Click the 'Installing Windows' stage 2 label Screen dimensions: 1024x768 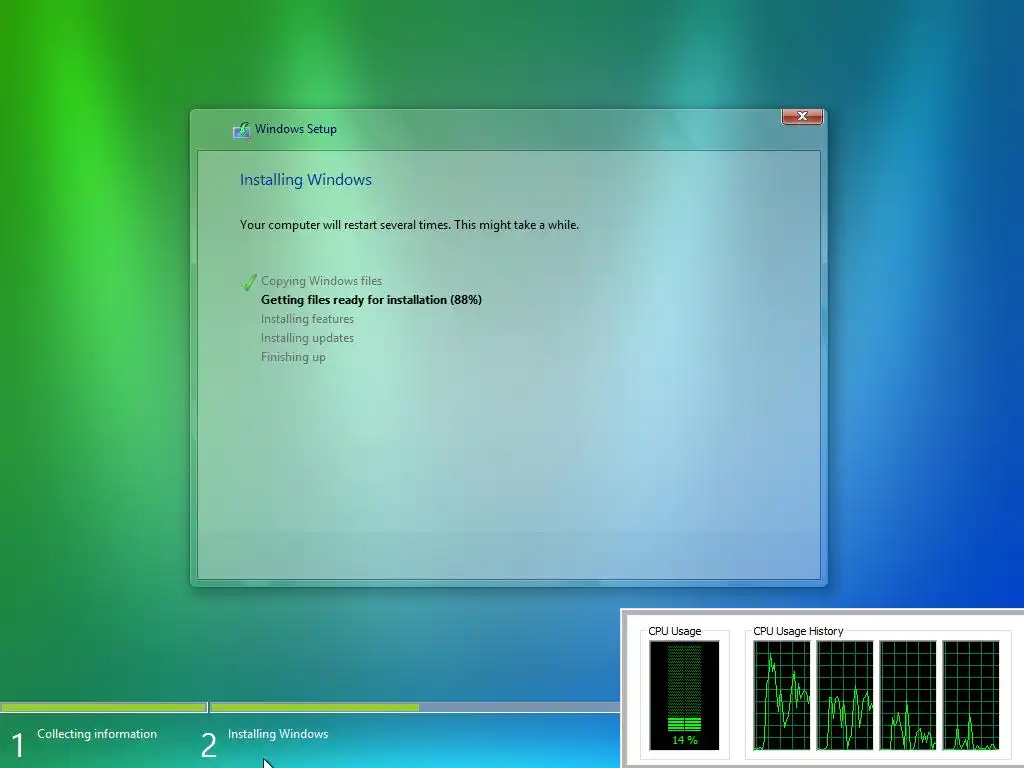point(278,734)
